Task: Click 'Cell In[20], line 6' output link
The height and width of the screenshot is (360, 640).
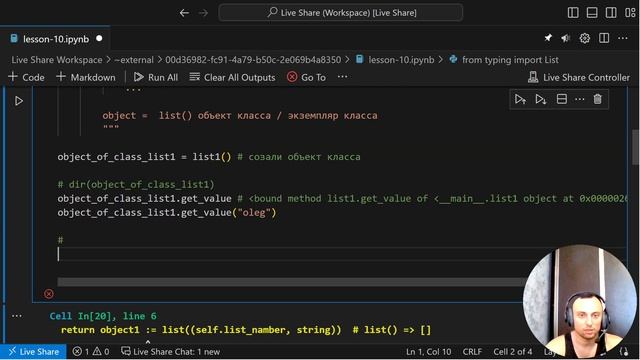Action: 103,316
